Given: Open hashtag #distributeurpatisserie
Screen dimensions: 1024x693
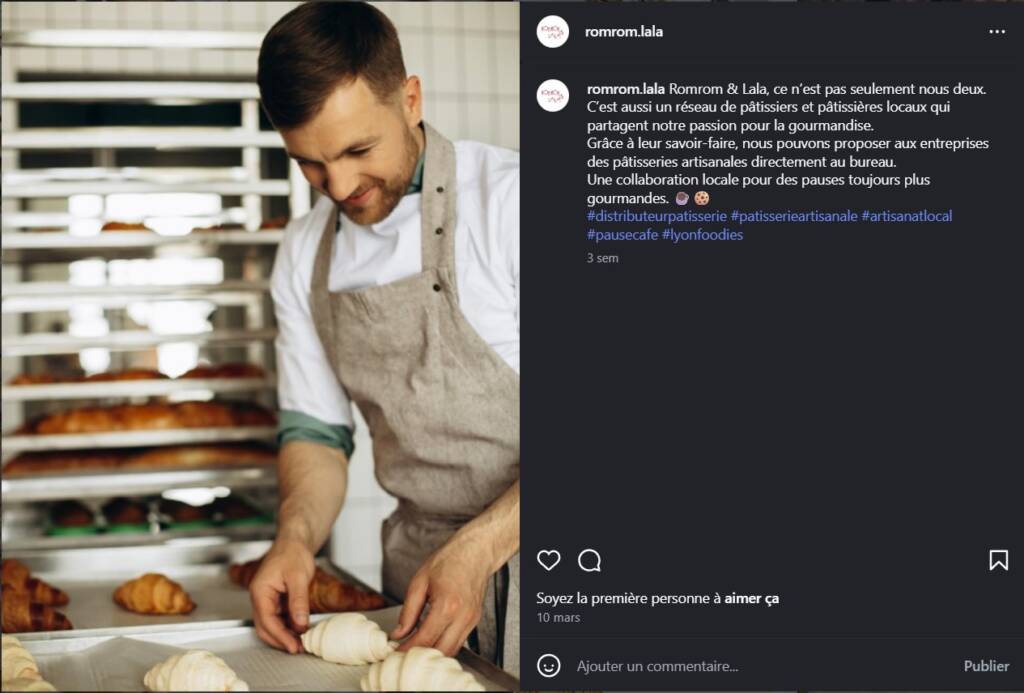Looking at the screenshot, I should [656, 216].
